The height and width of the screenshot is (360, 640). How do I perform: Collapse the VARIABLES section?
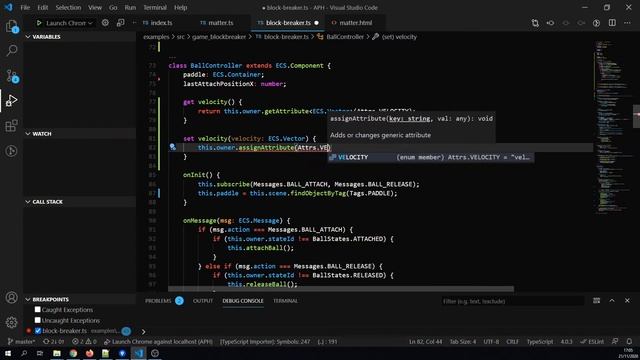coord(80,37)
